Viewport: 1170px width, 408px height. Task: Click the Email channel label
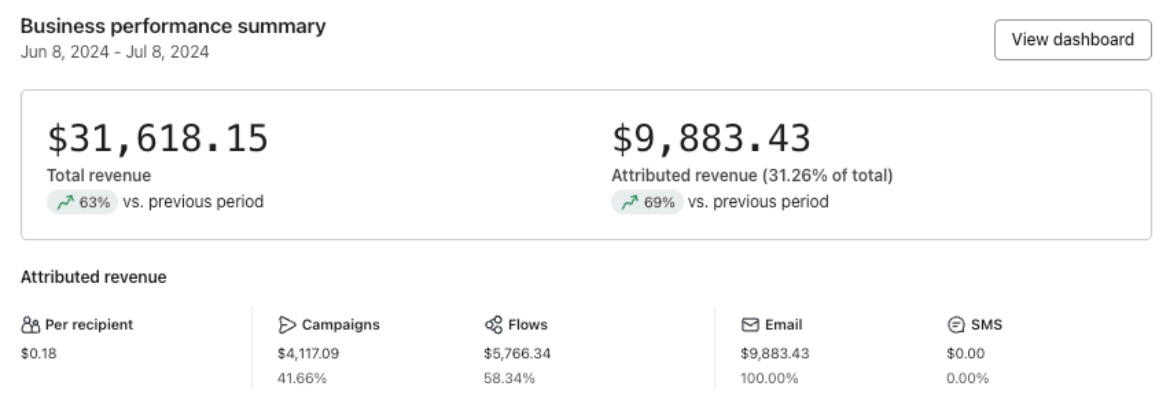(x=784, y=325)
